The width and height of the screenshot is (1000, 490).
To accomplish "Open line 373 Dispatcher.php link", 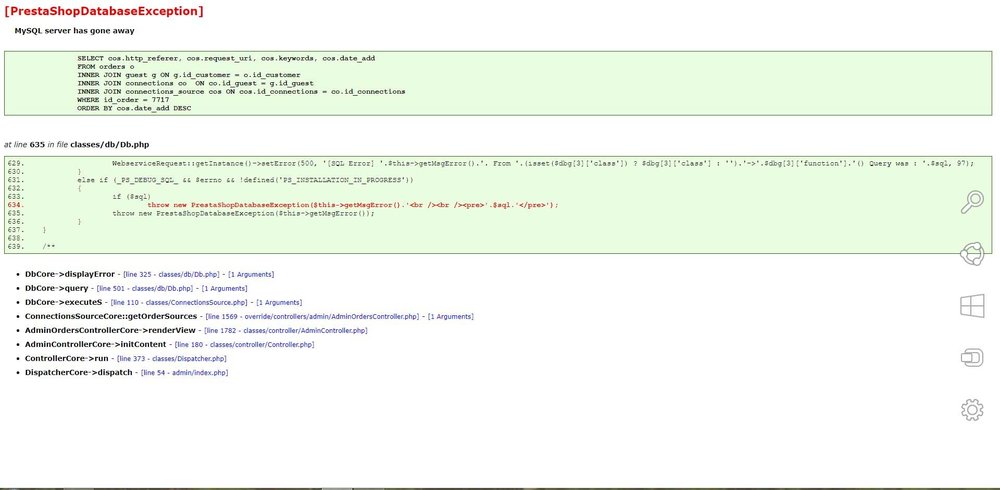I will click(172, 359).
